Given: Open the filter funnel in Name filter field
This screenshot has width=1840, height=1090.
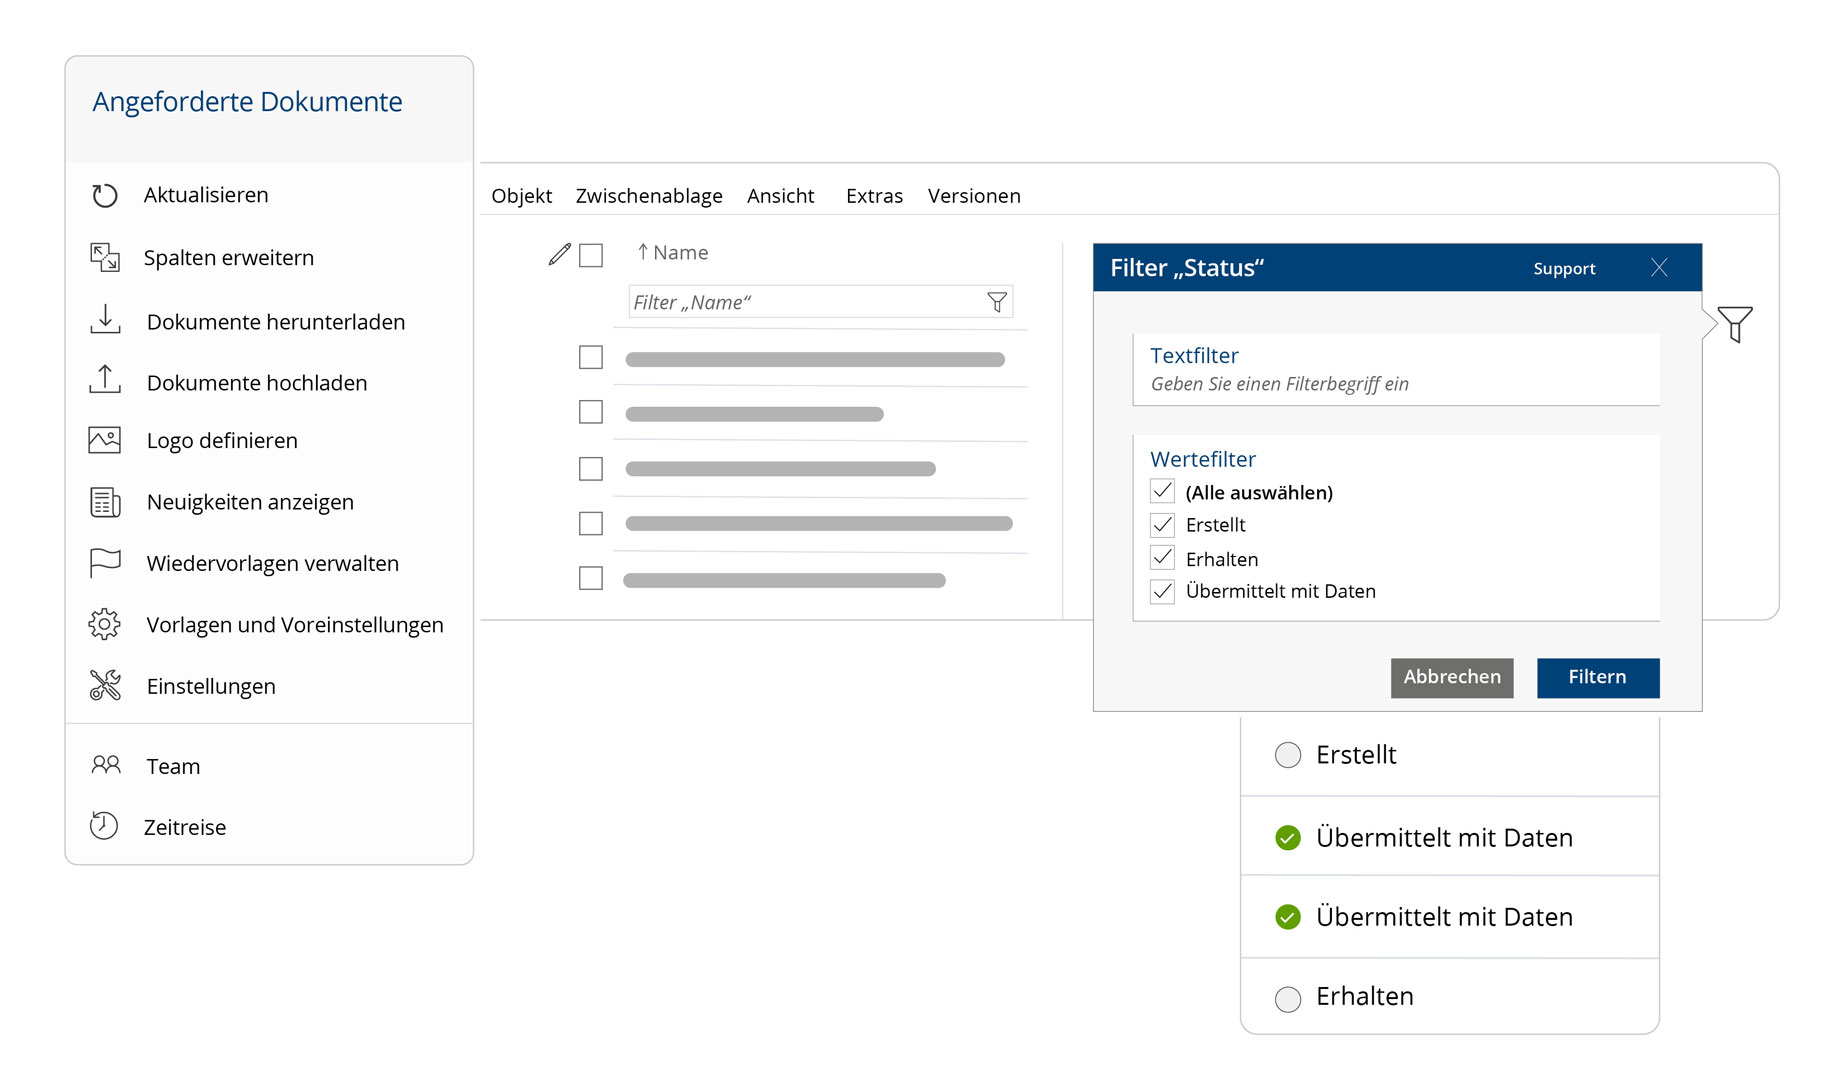Looking at the screenshot, I should [997, 302].
